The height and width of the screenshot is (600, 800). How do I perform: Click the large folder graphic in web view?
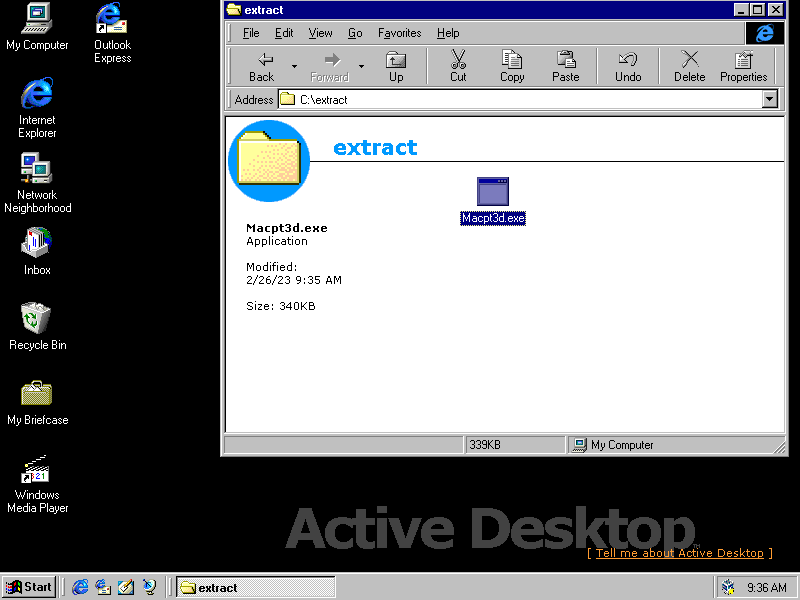point(269,161)
